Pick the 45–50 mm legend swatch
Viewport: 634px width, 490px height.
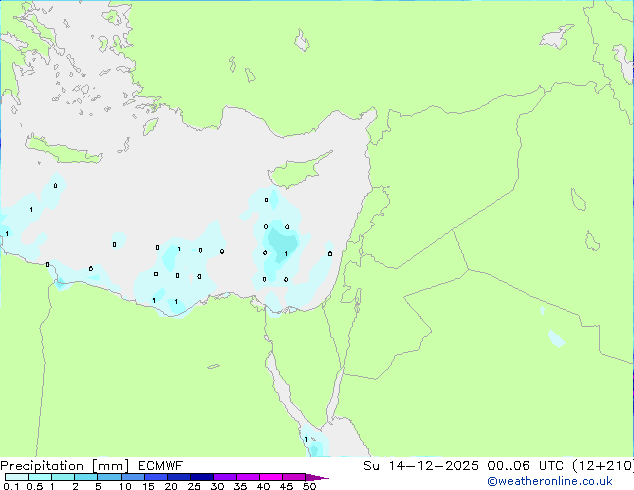coord(294,477)
